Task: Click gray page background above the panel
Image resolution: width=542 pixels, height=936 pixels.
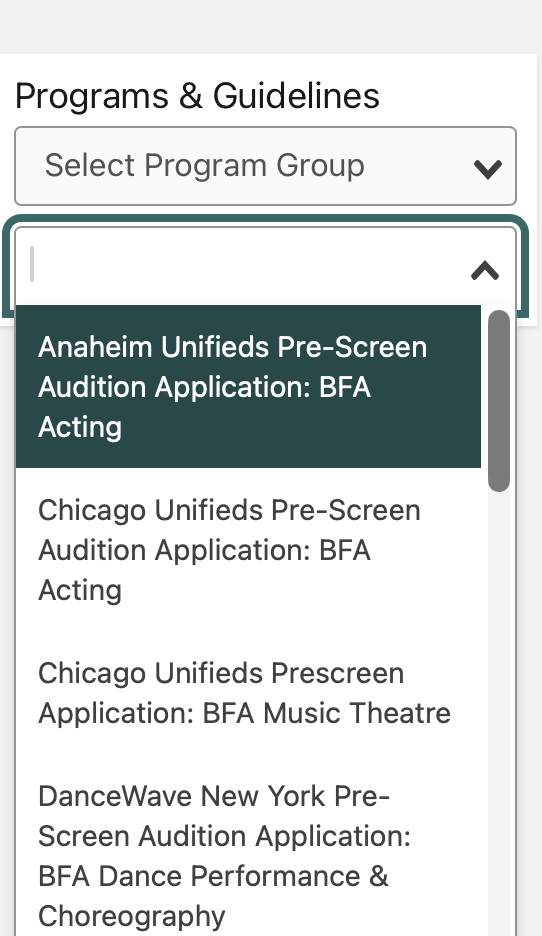Action: (x=271, y=26)
